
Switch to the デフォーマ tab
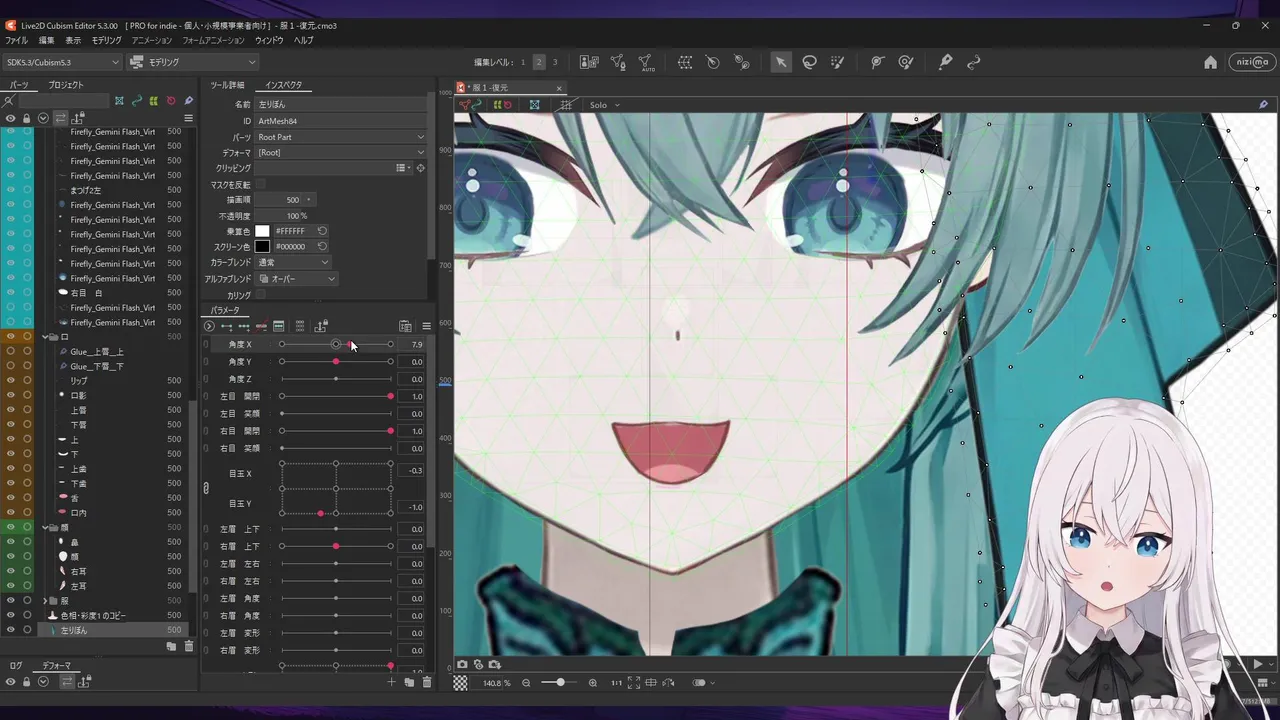pos(56,665)
